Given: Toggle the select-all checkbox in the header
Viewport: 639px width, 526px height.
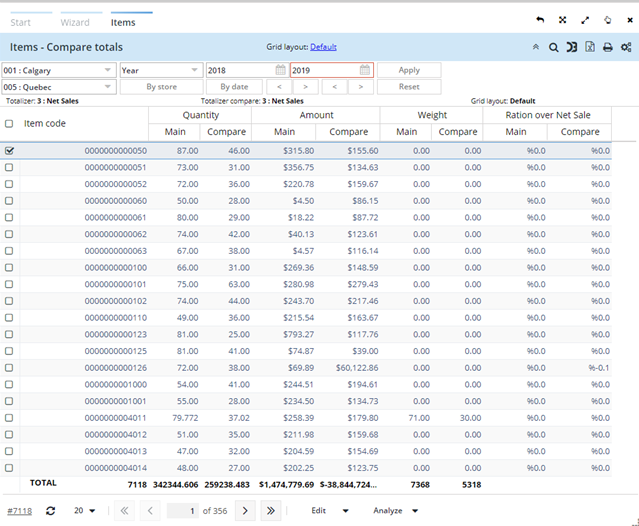Looking at the screenshot, I should (9, 124).
